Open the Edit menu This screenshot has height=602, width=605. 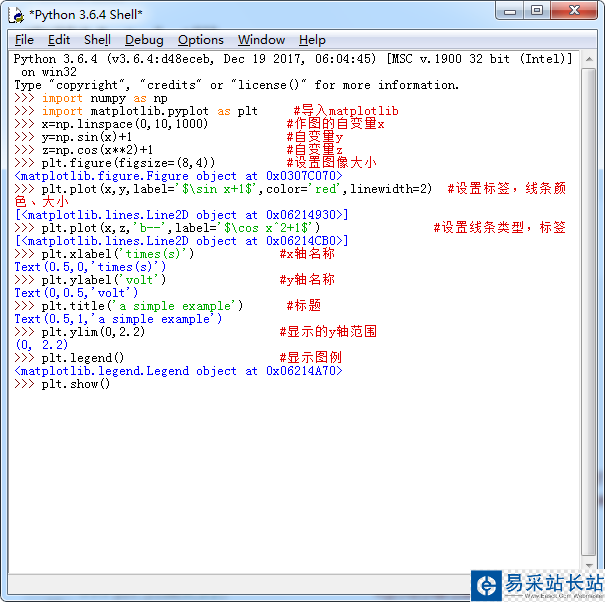click(x=59, y=40)
